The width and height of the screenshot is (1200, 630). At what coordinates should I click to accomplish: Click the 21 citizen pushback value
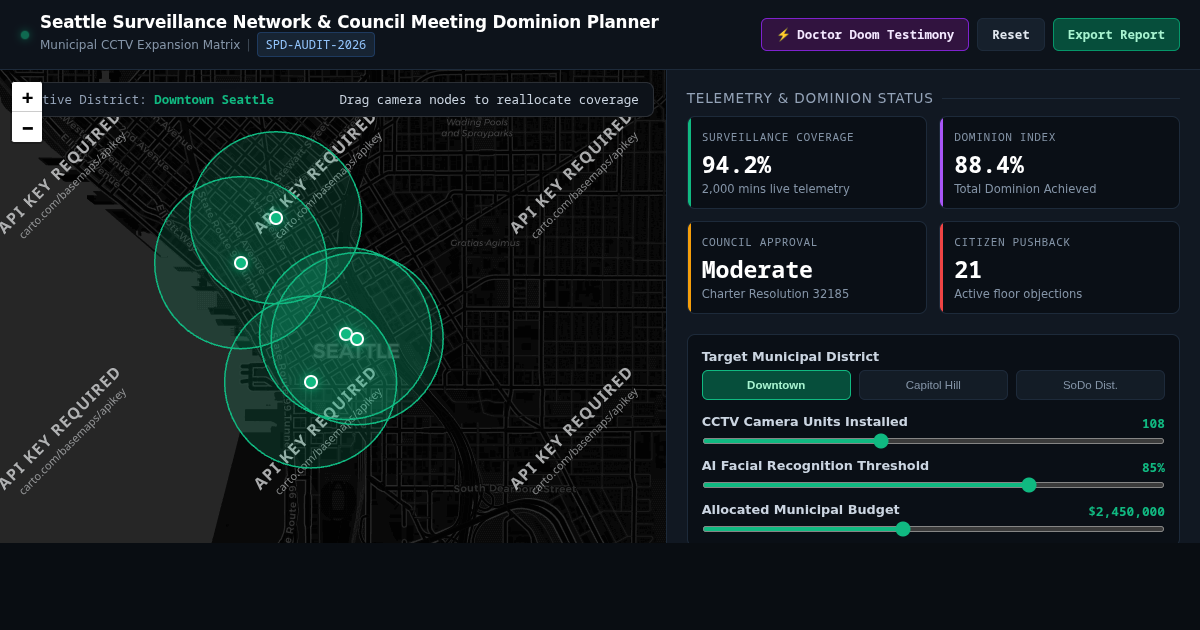pos(968,270)
